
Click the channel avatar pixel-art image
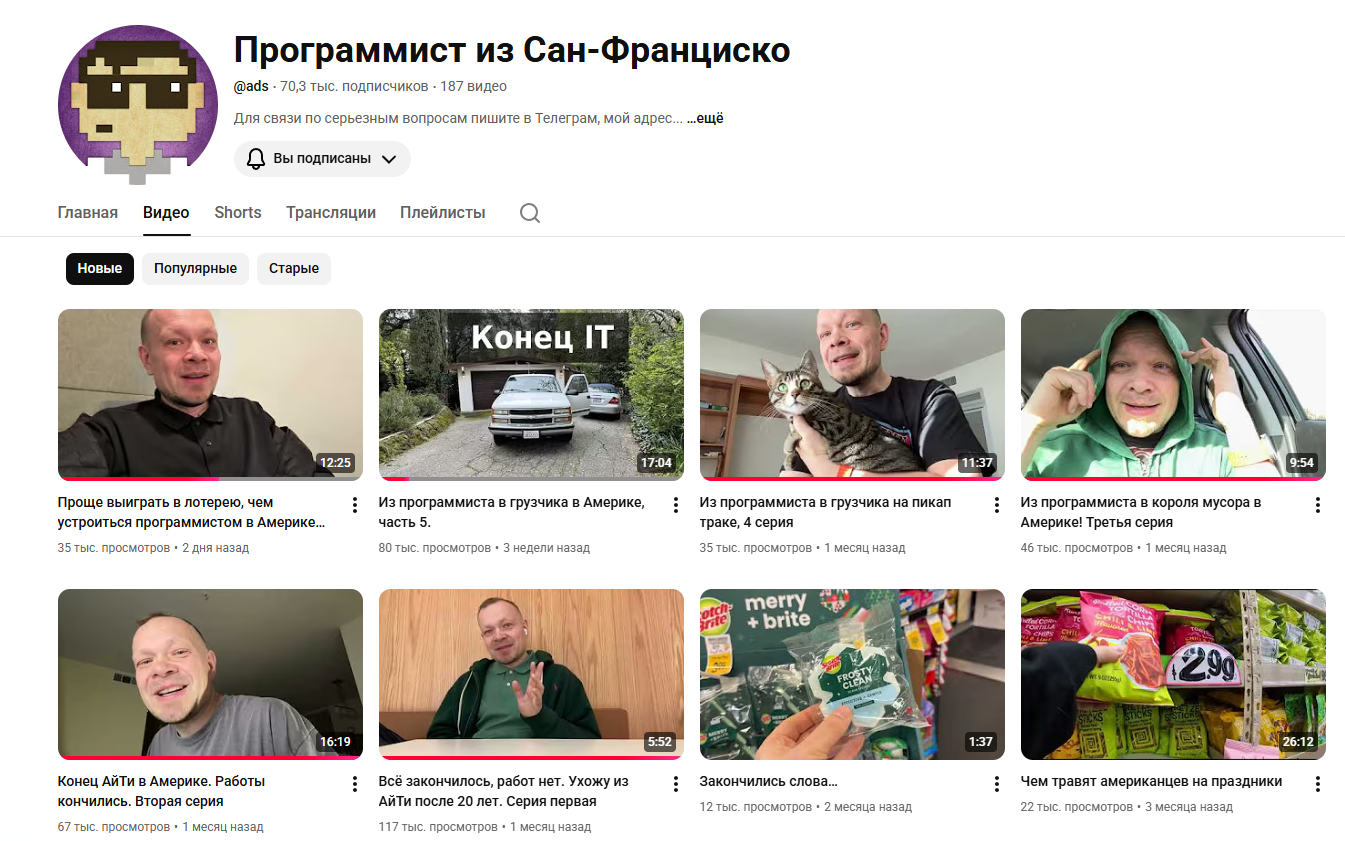[138, 105]
